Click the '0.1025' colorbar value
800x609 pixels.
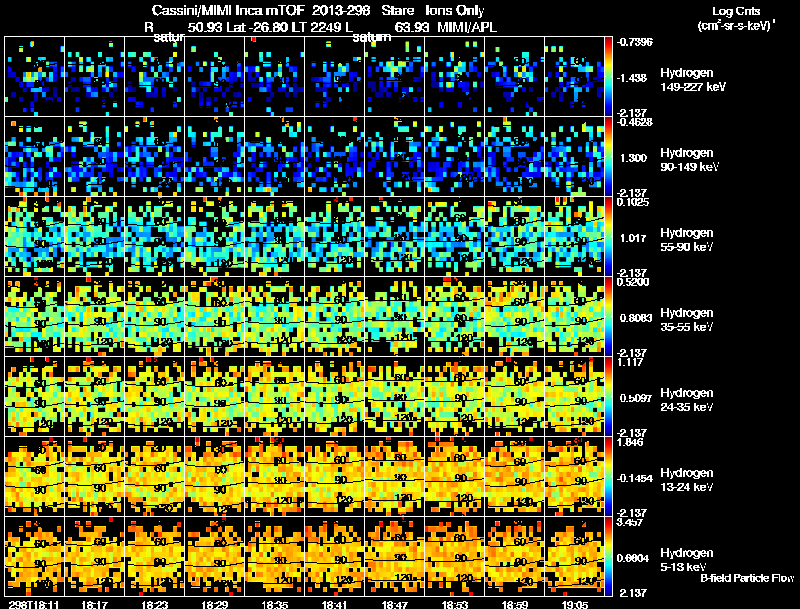(x=632, y=202)
